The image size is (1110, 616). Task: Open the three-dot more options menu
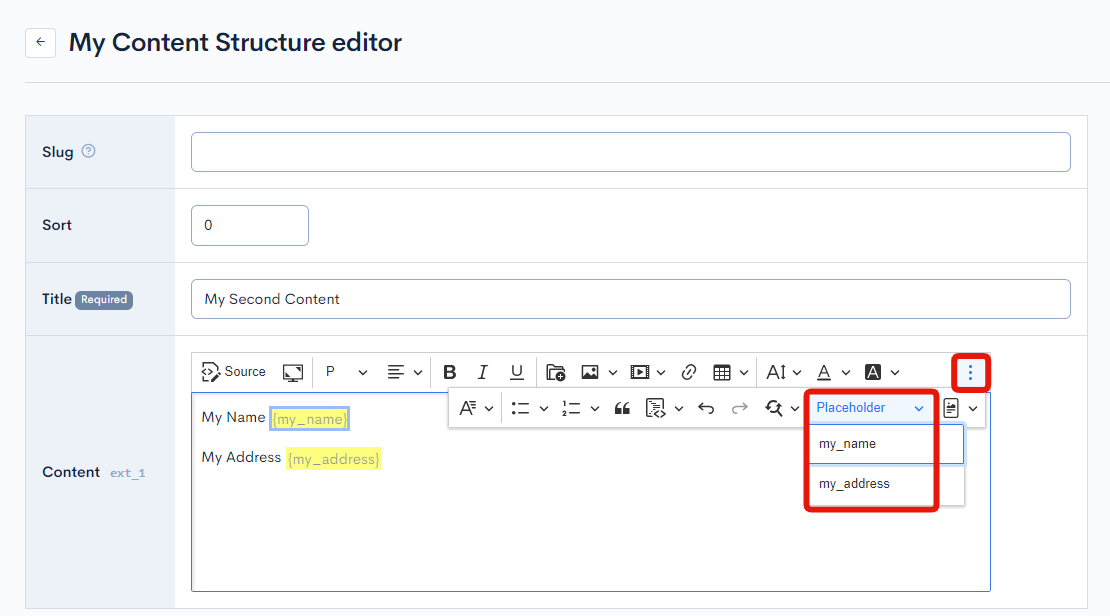point(970,371)
